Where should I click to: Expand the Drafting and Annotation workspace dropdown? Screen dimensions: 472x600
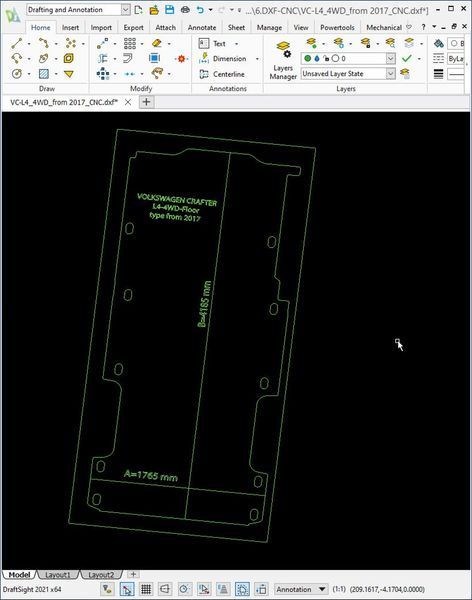point(126,10)
